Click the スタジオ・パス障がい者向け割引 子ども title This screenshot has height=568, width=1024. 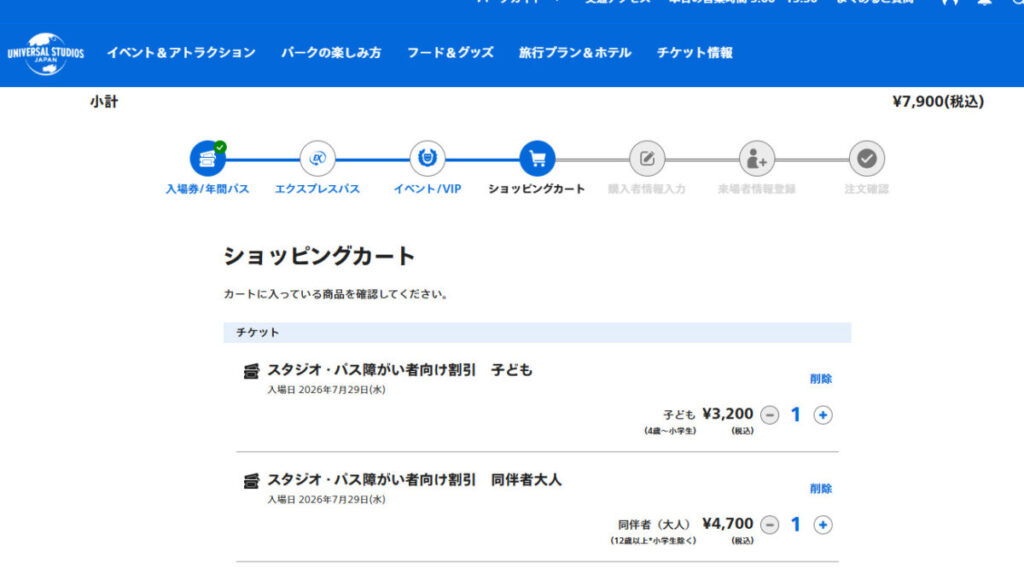tap(400, 370)
